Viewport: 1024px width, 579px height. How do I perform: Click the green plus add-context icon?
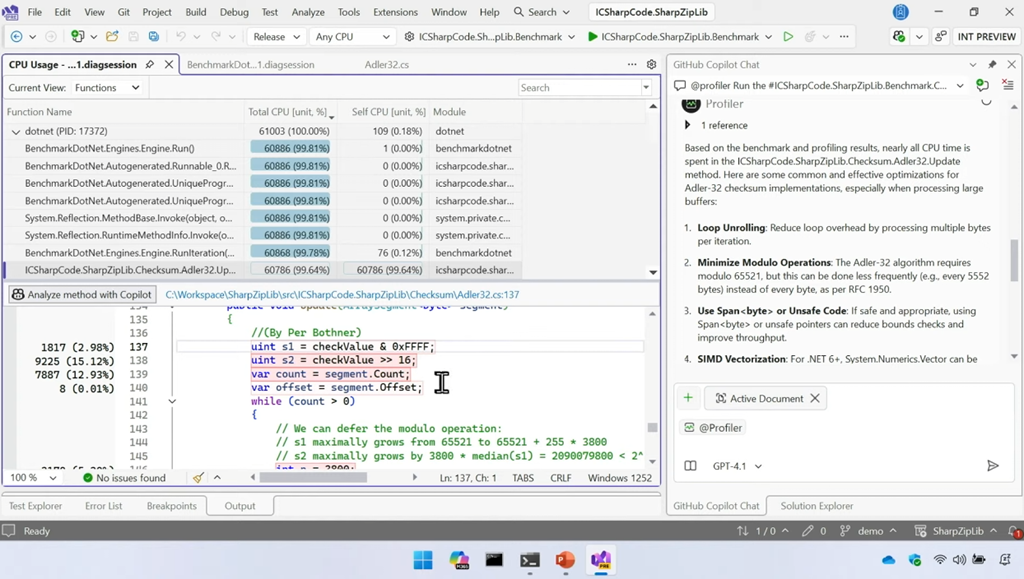[x=688, y=398]
